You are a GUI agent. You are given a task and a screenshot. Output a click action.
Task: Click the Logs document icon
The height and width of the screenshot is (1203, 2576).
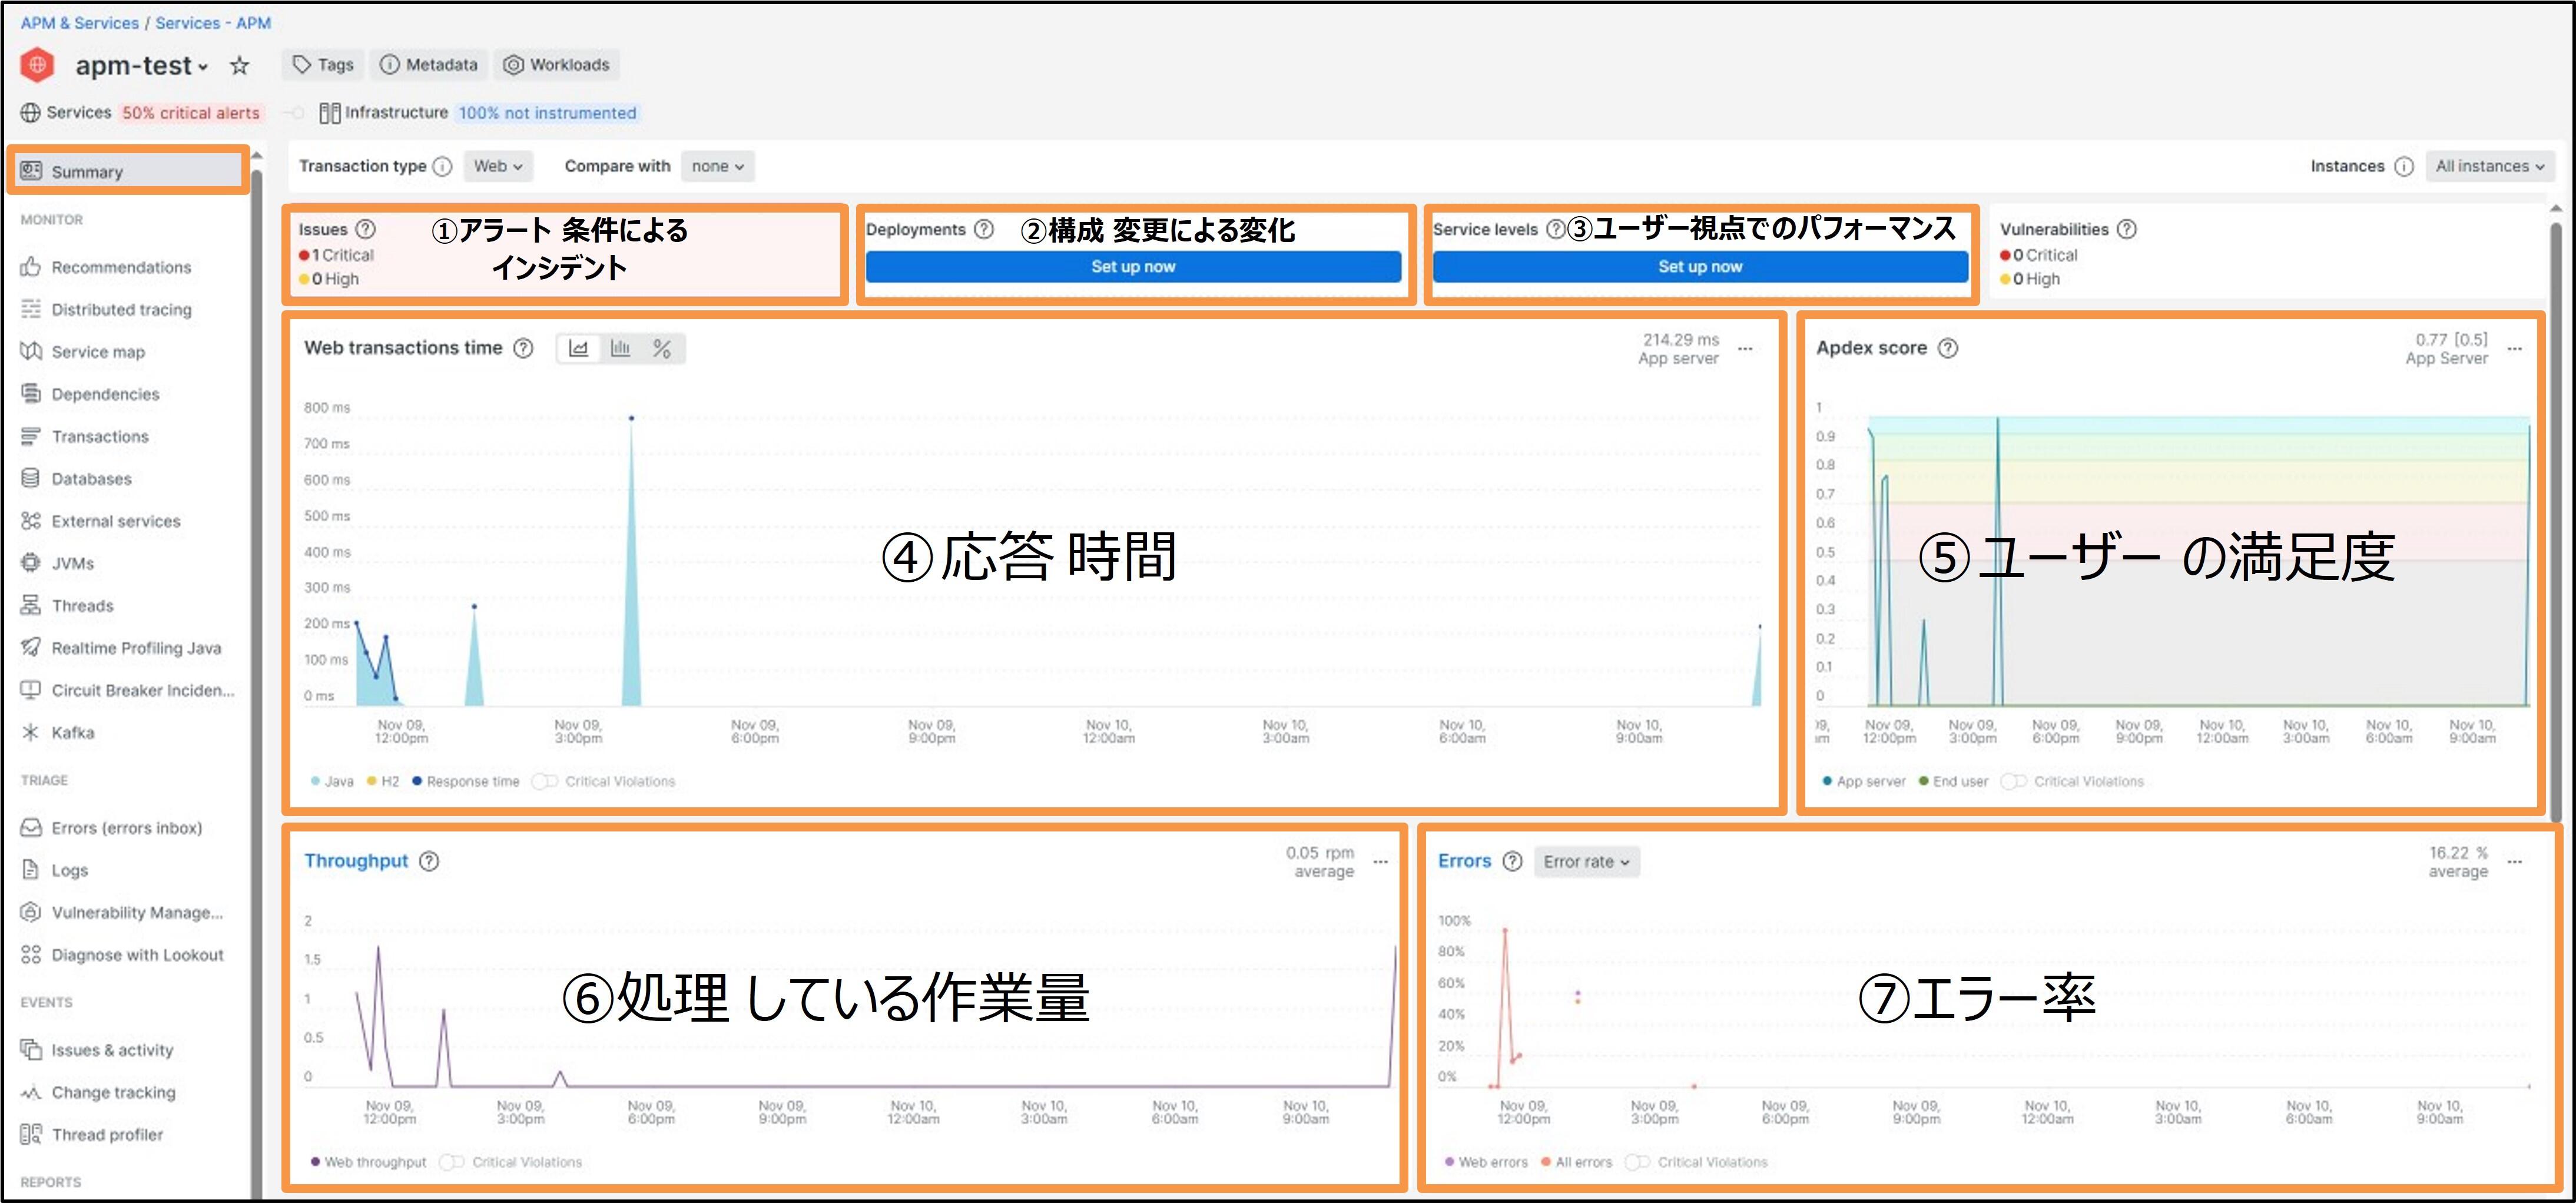[31, 869]
